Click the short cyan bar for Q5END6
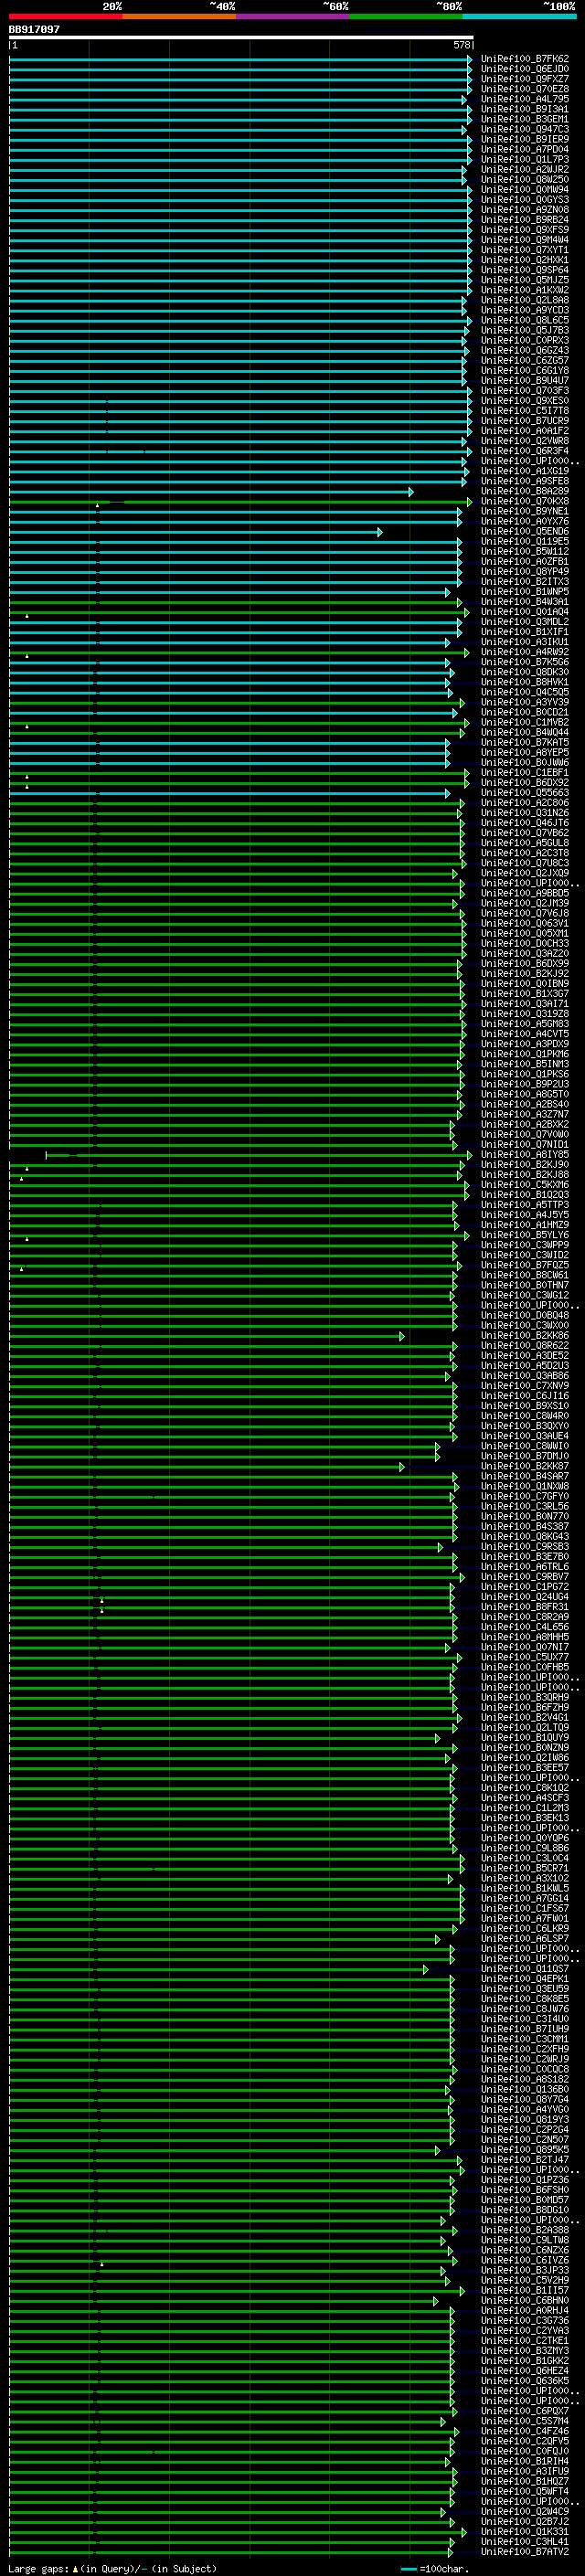The image size is (585, 2576). coord(196,532)
